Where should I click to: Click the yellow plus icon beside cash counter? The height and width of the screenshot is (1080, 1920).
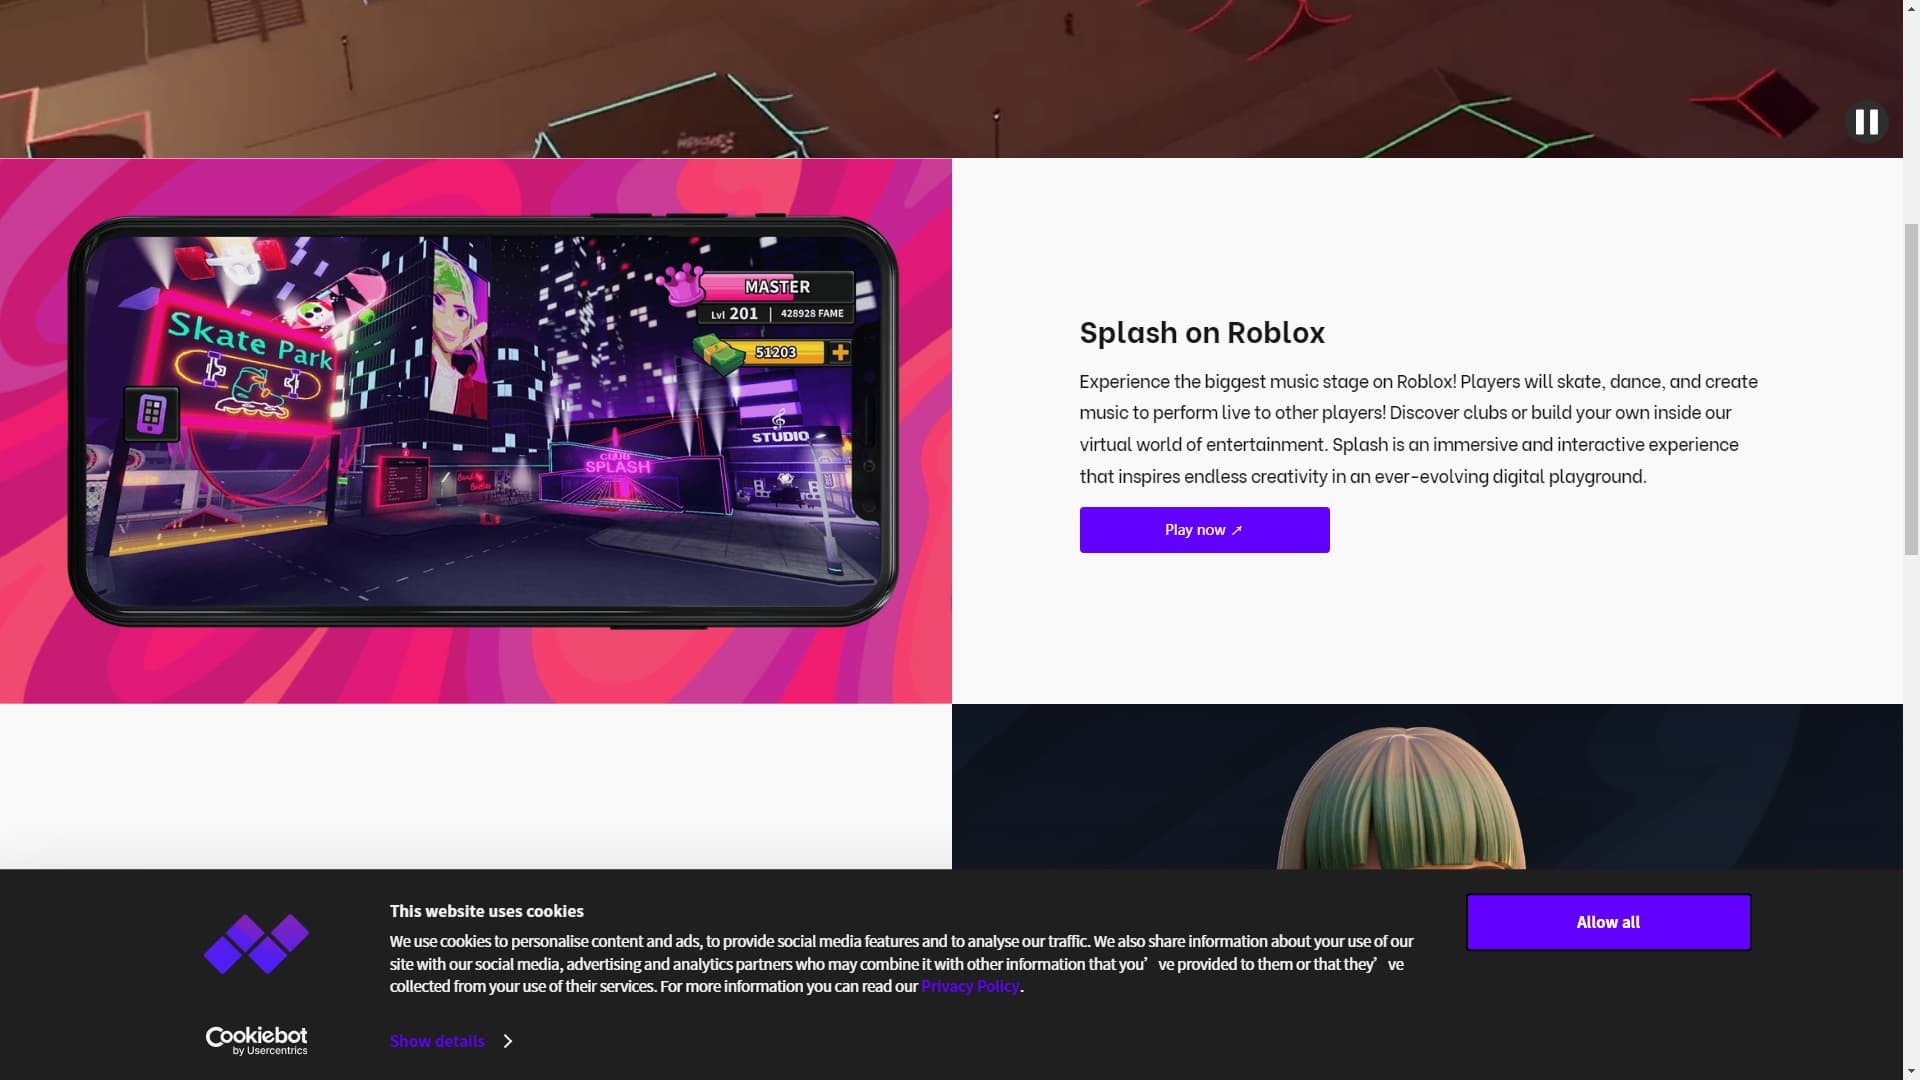[x=840, y=352]
